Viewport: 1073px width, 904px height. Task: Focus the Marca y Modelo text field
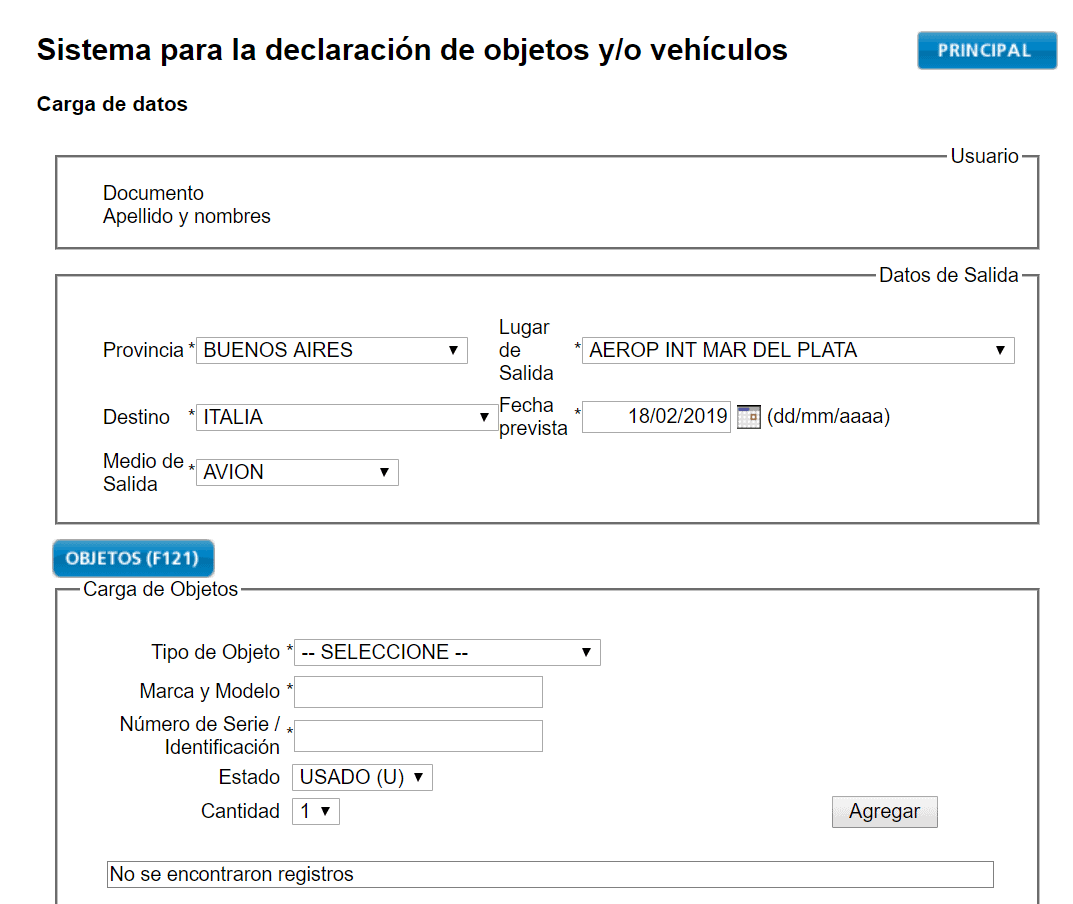point(418,691)
